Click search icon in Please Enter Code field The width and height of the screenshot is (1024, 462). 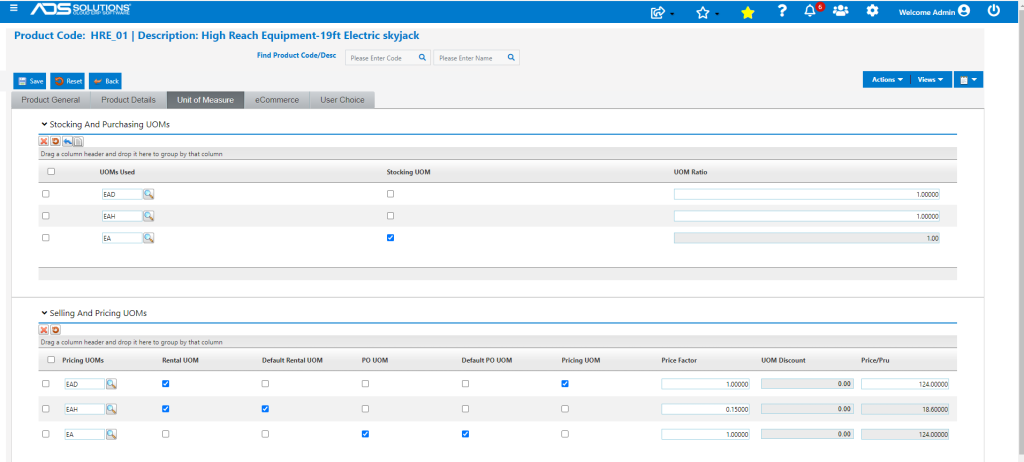(x=422, y=58)
